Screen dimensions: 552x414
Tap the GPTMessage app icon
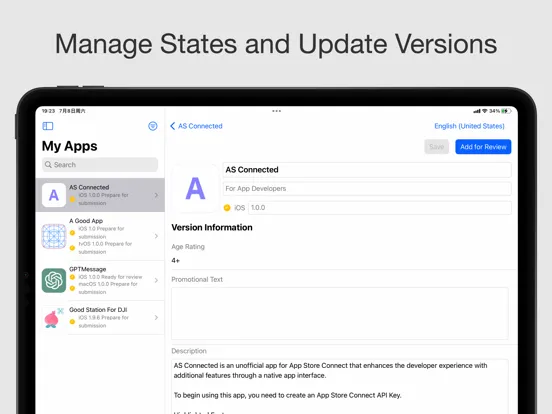(x=54, y=281)
